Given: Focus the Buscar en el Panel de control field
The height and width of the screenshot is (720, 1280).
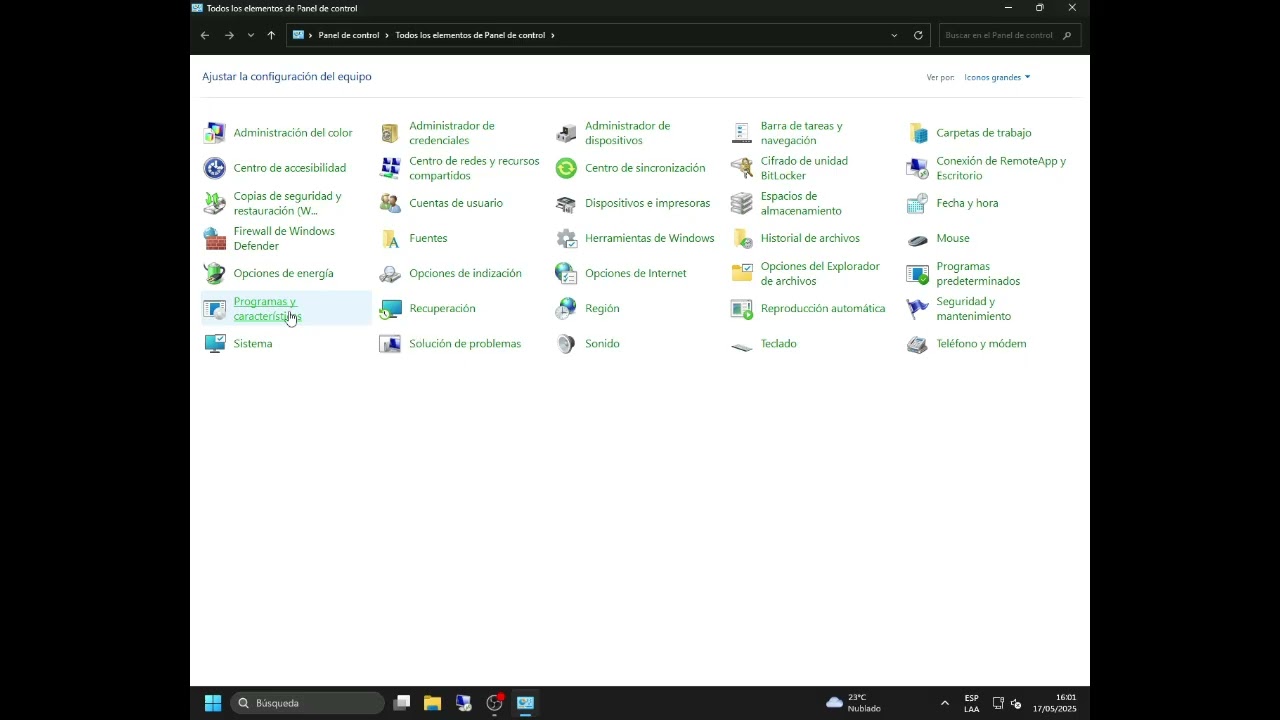Looking at the screenshot, I should (x=1009, y=35).
